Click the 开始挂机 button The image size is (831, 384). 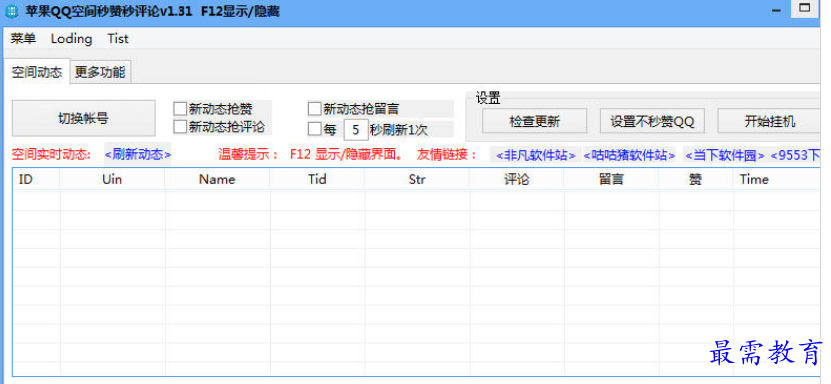[770, 121]
